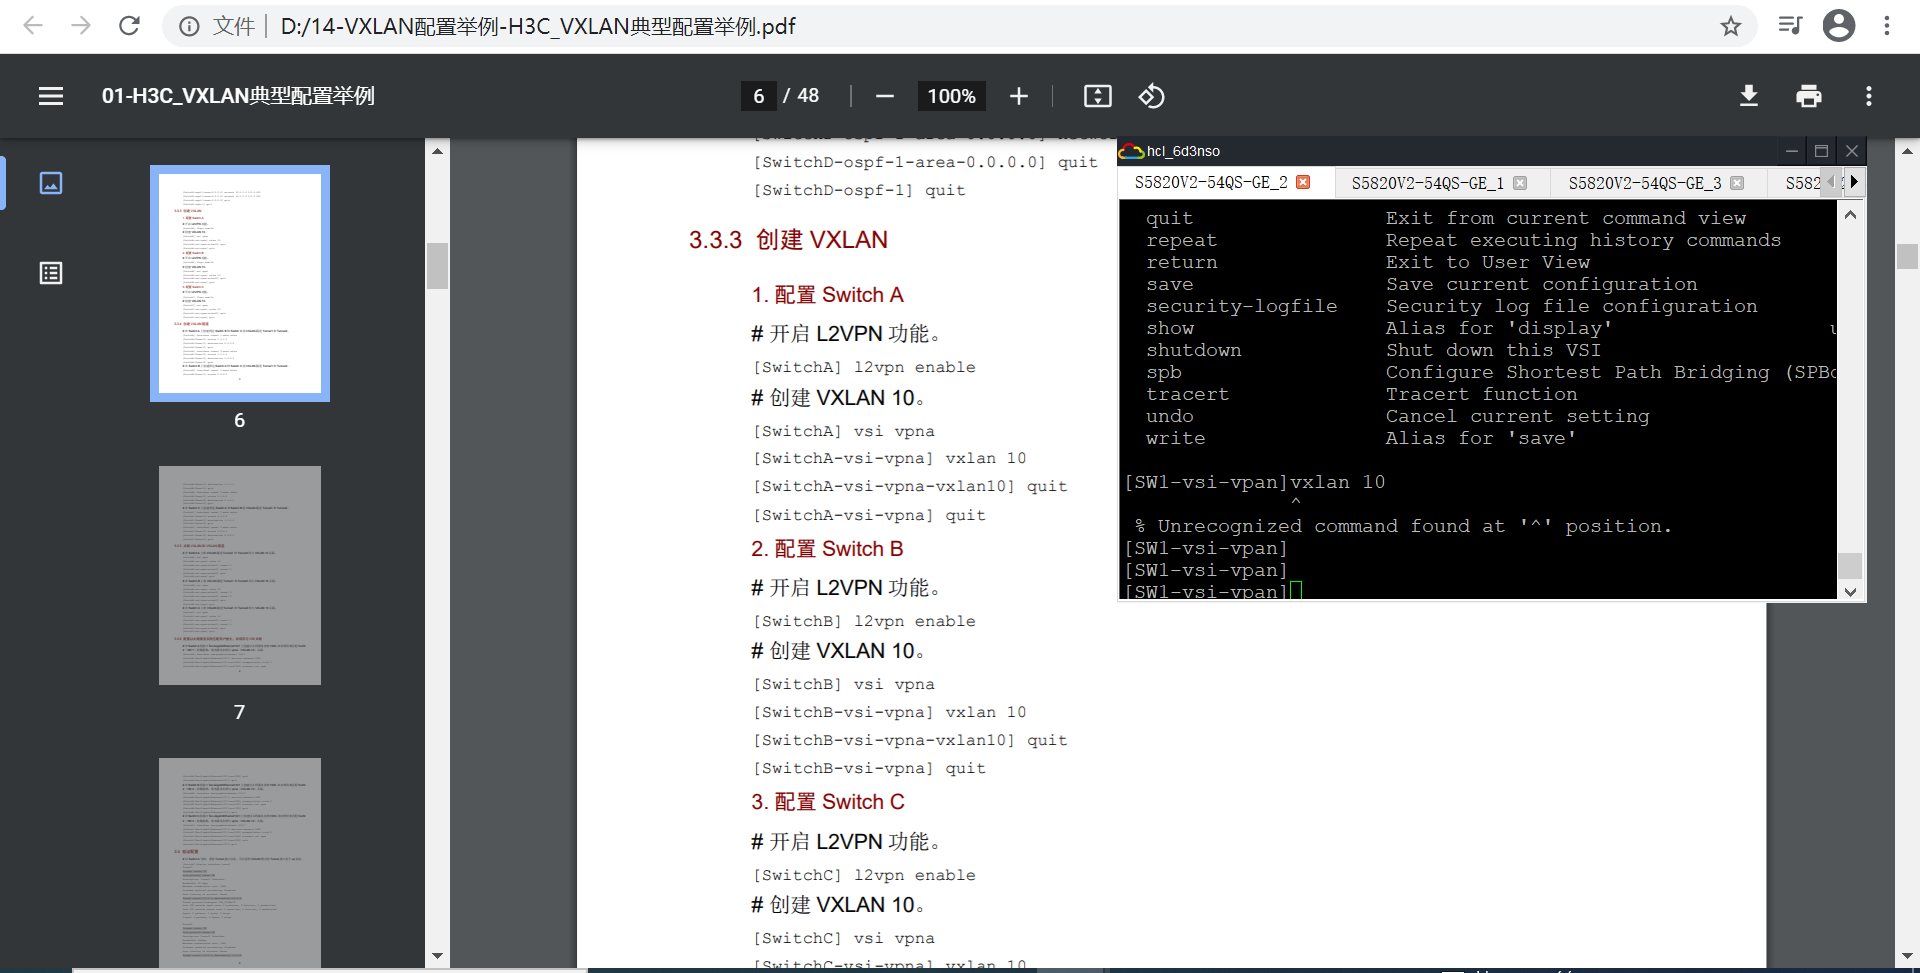Click the zoom out minus button
The width and height of the screenshot is (1920, 973).
click(884, 96)
